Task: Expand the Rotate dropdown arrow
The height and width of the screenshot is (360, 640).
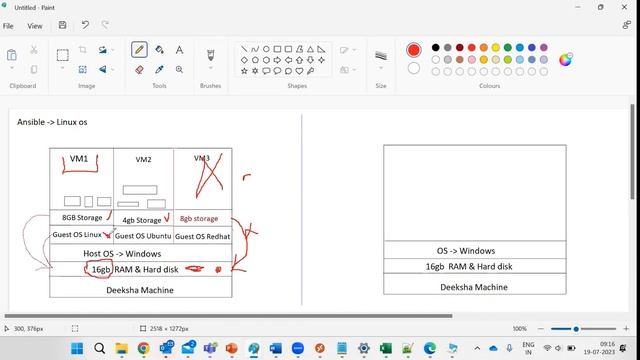Action: (x=113, y=50)
